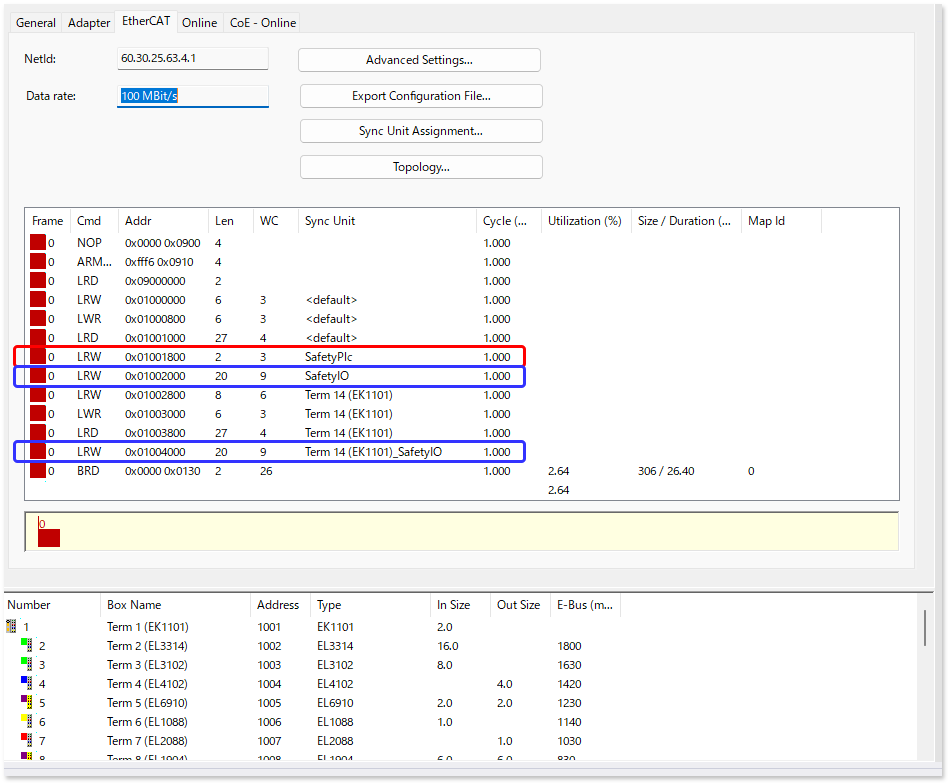This screenshot has width=948, height=783.
Task: Click the red frame block in the yellow frame bar
Action: click(48, 538)
